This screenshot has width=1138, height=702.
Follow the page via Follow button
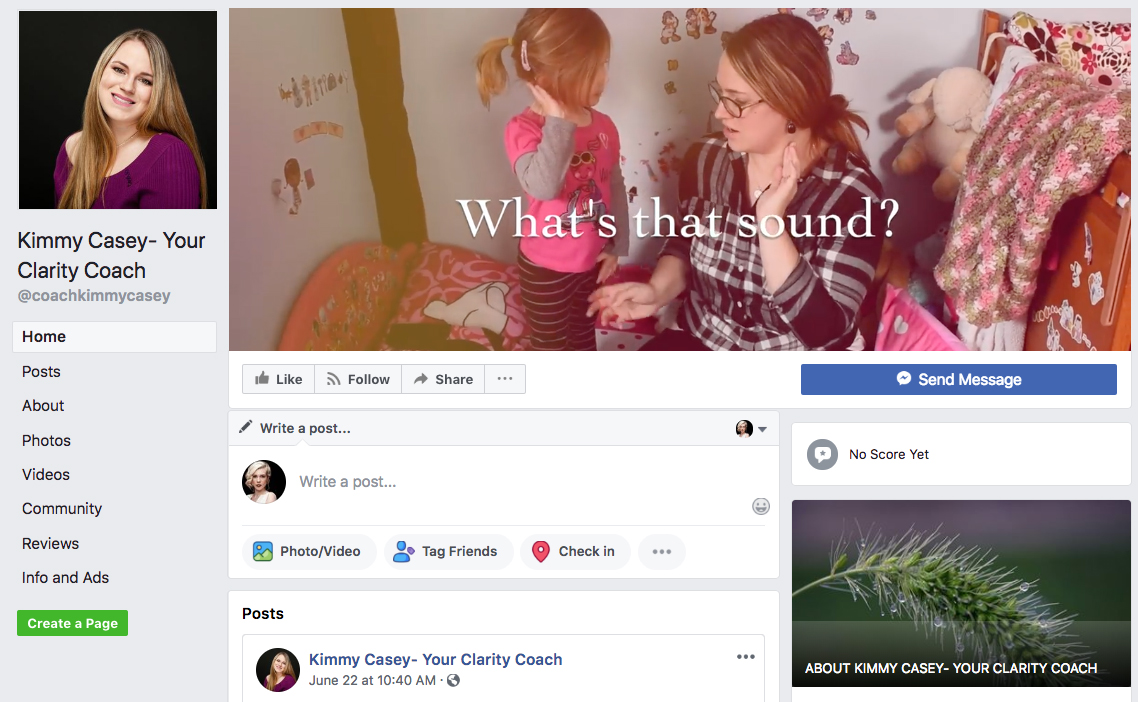(358, 379)
